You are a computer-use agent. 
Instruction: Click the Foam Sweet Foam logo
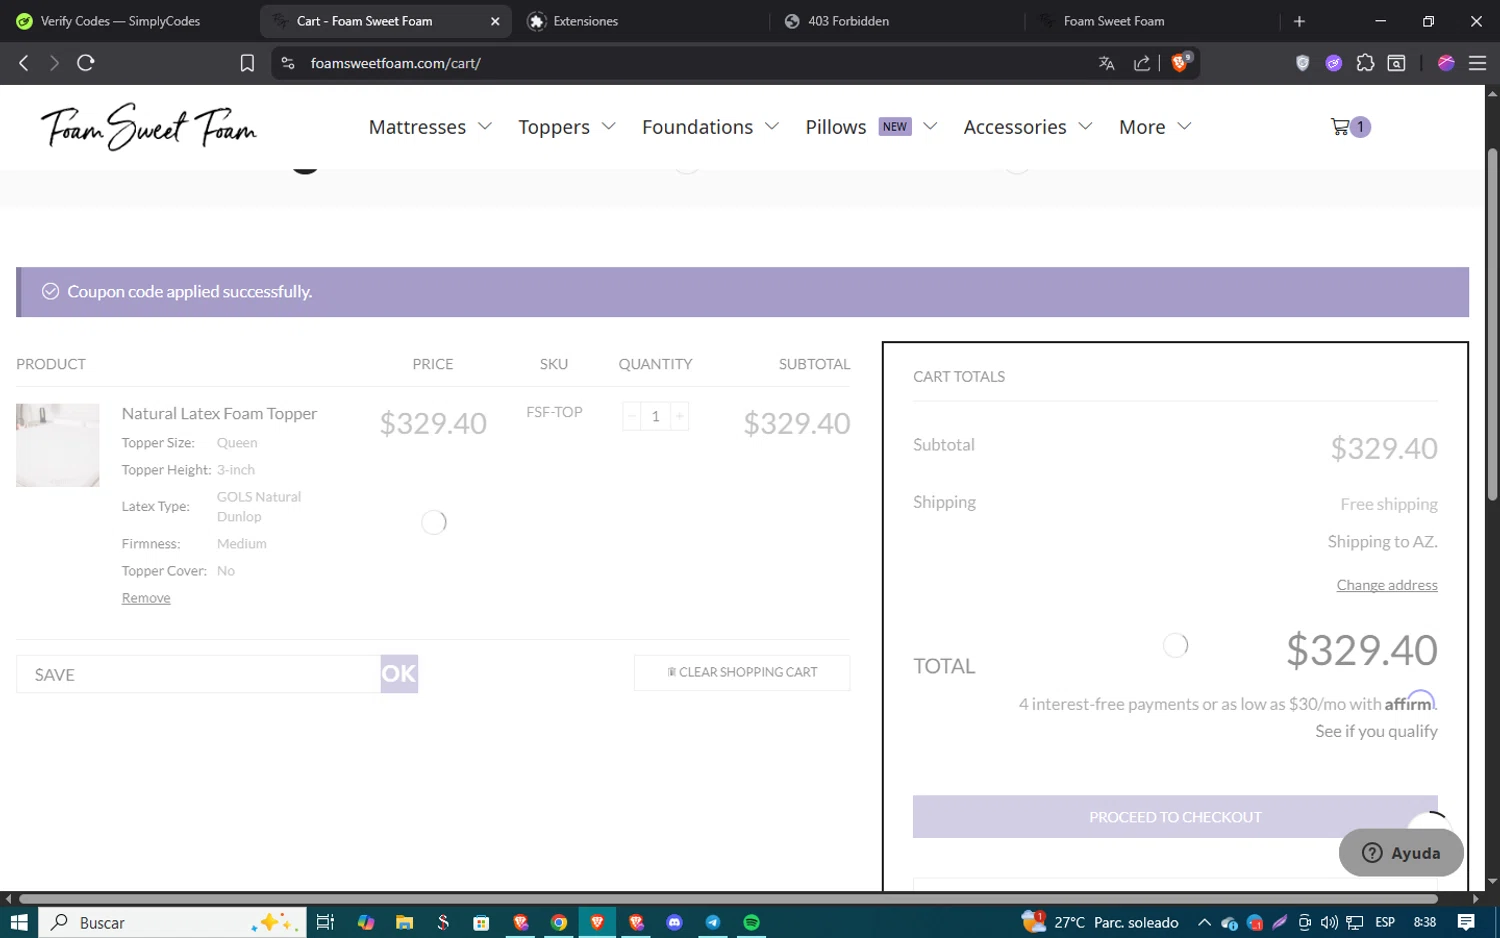pos(148,127)
